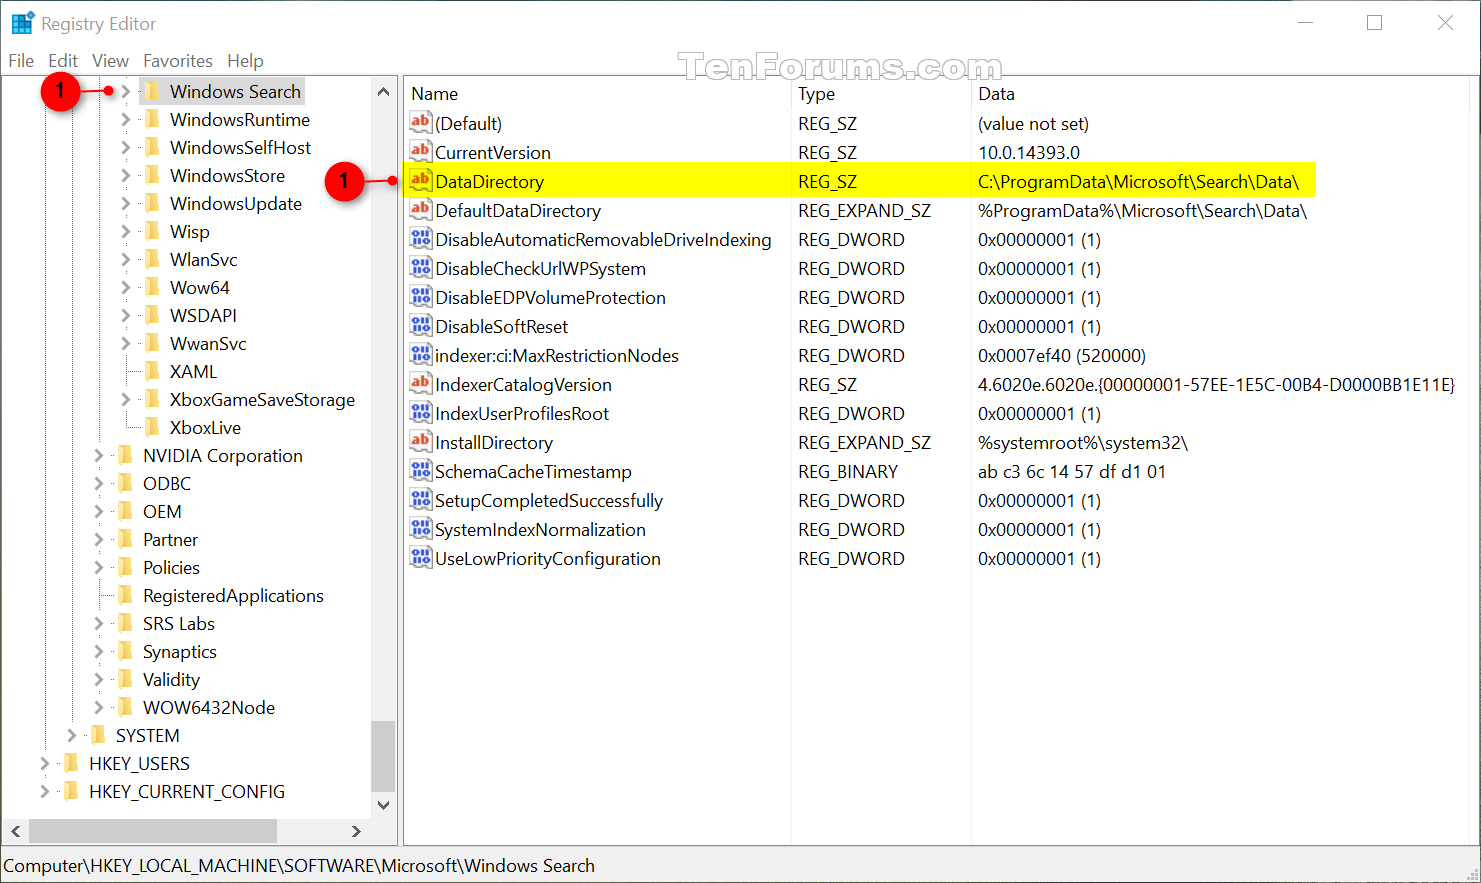Expand the HKEY_USERS branch

[x=44, y=763]
